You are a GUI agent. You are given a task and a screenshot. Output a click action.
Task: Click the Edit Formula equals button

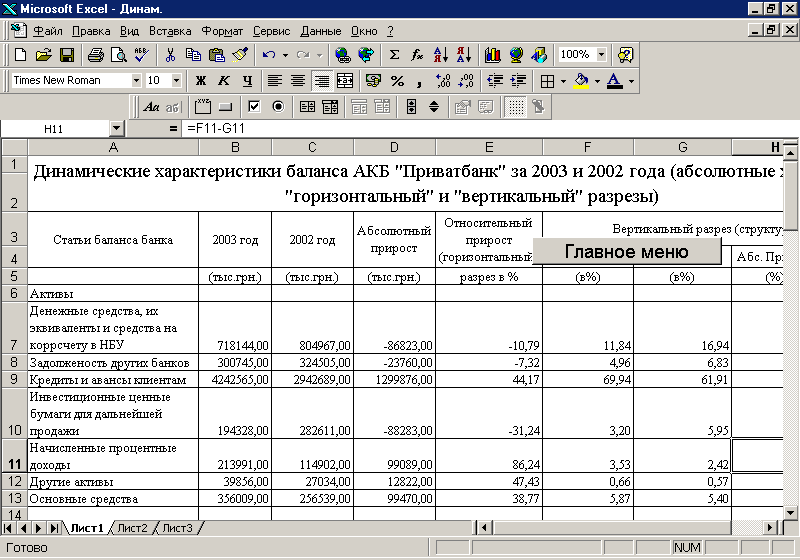(173, 129)
